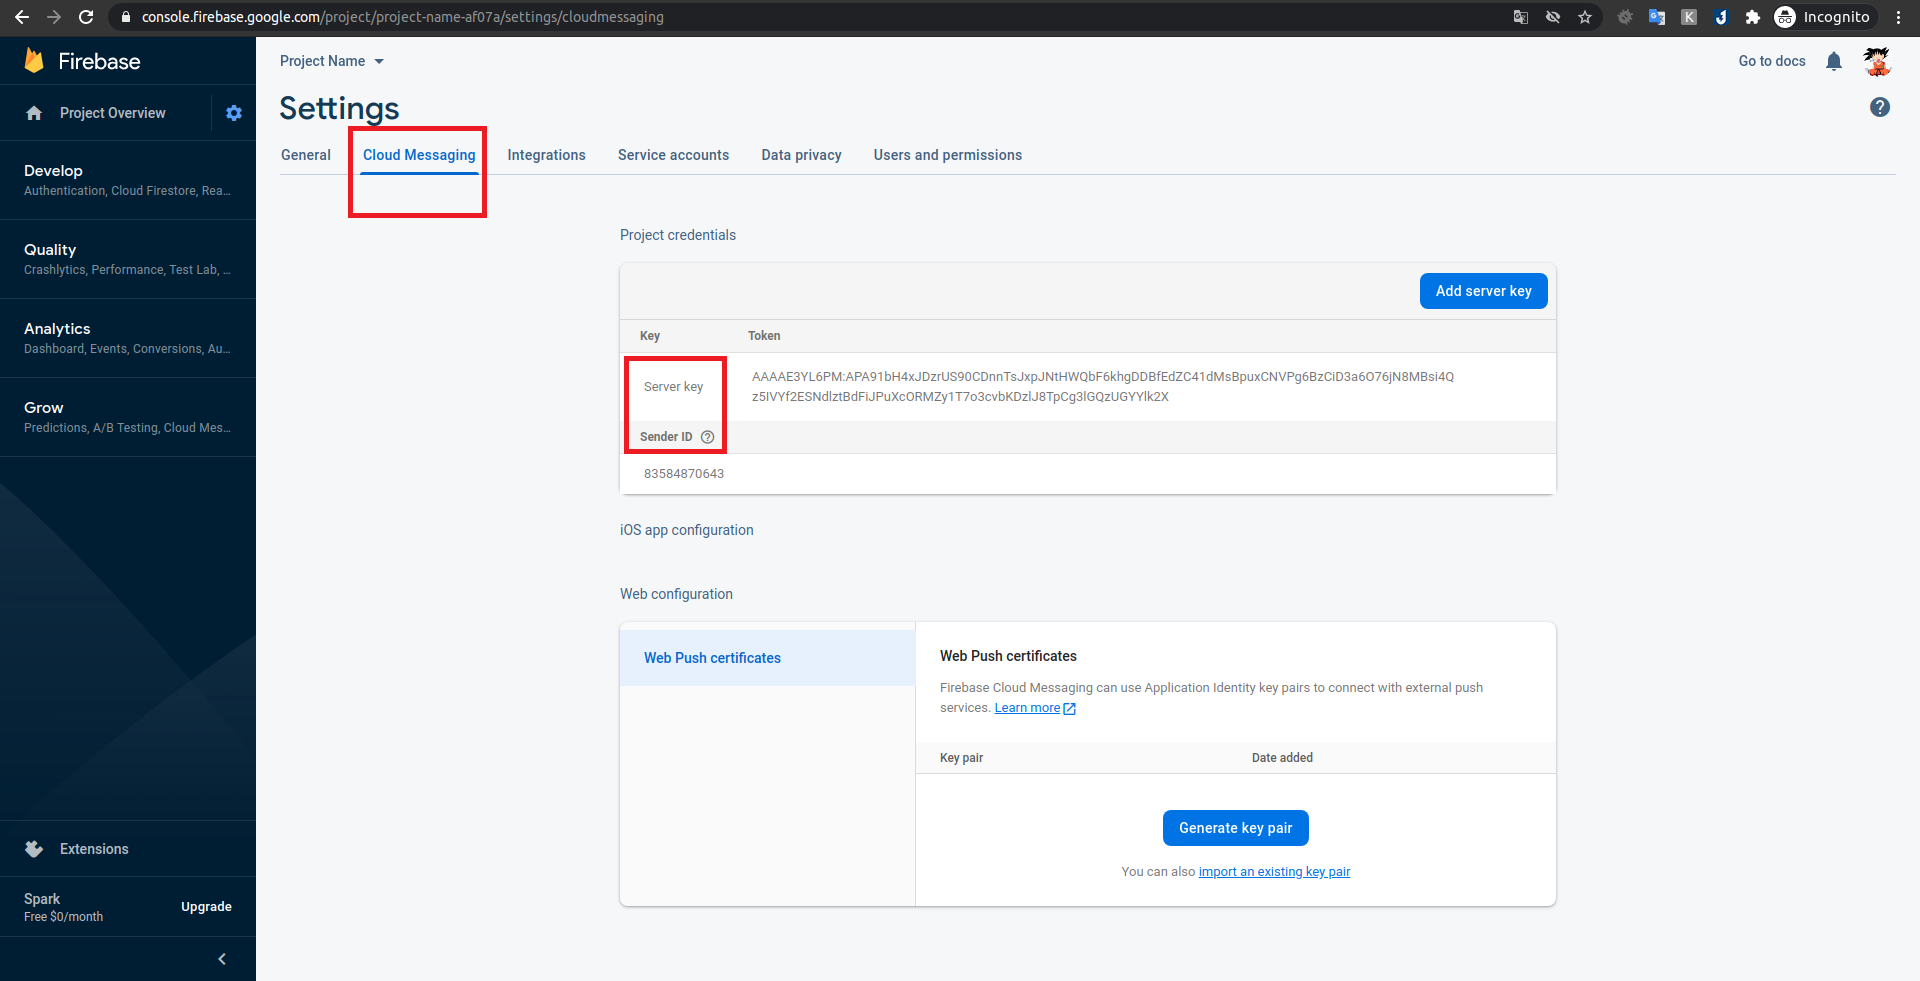Open the user account avatar
1920x981 pixels.
click(1877, 61)
